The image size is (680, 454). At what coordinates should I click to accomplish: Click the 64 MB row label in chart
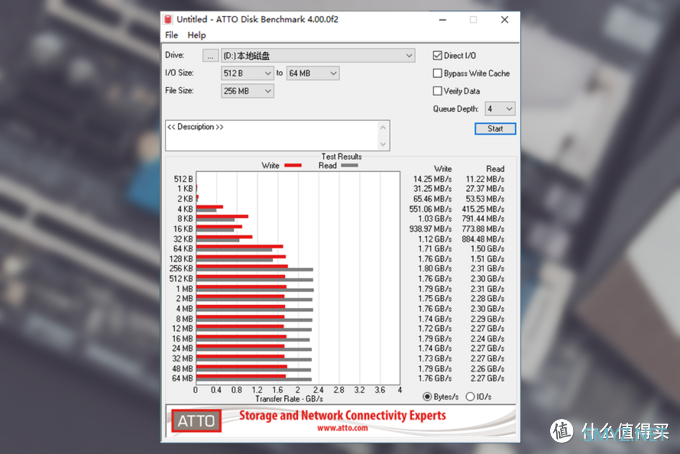point(183,379)
